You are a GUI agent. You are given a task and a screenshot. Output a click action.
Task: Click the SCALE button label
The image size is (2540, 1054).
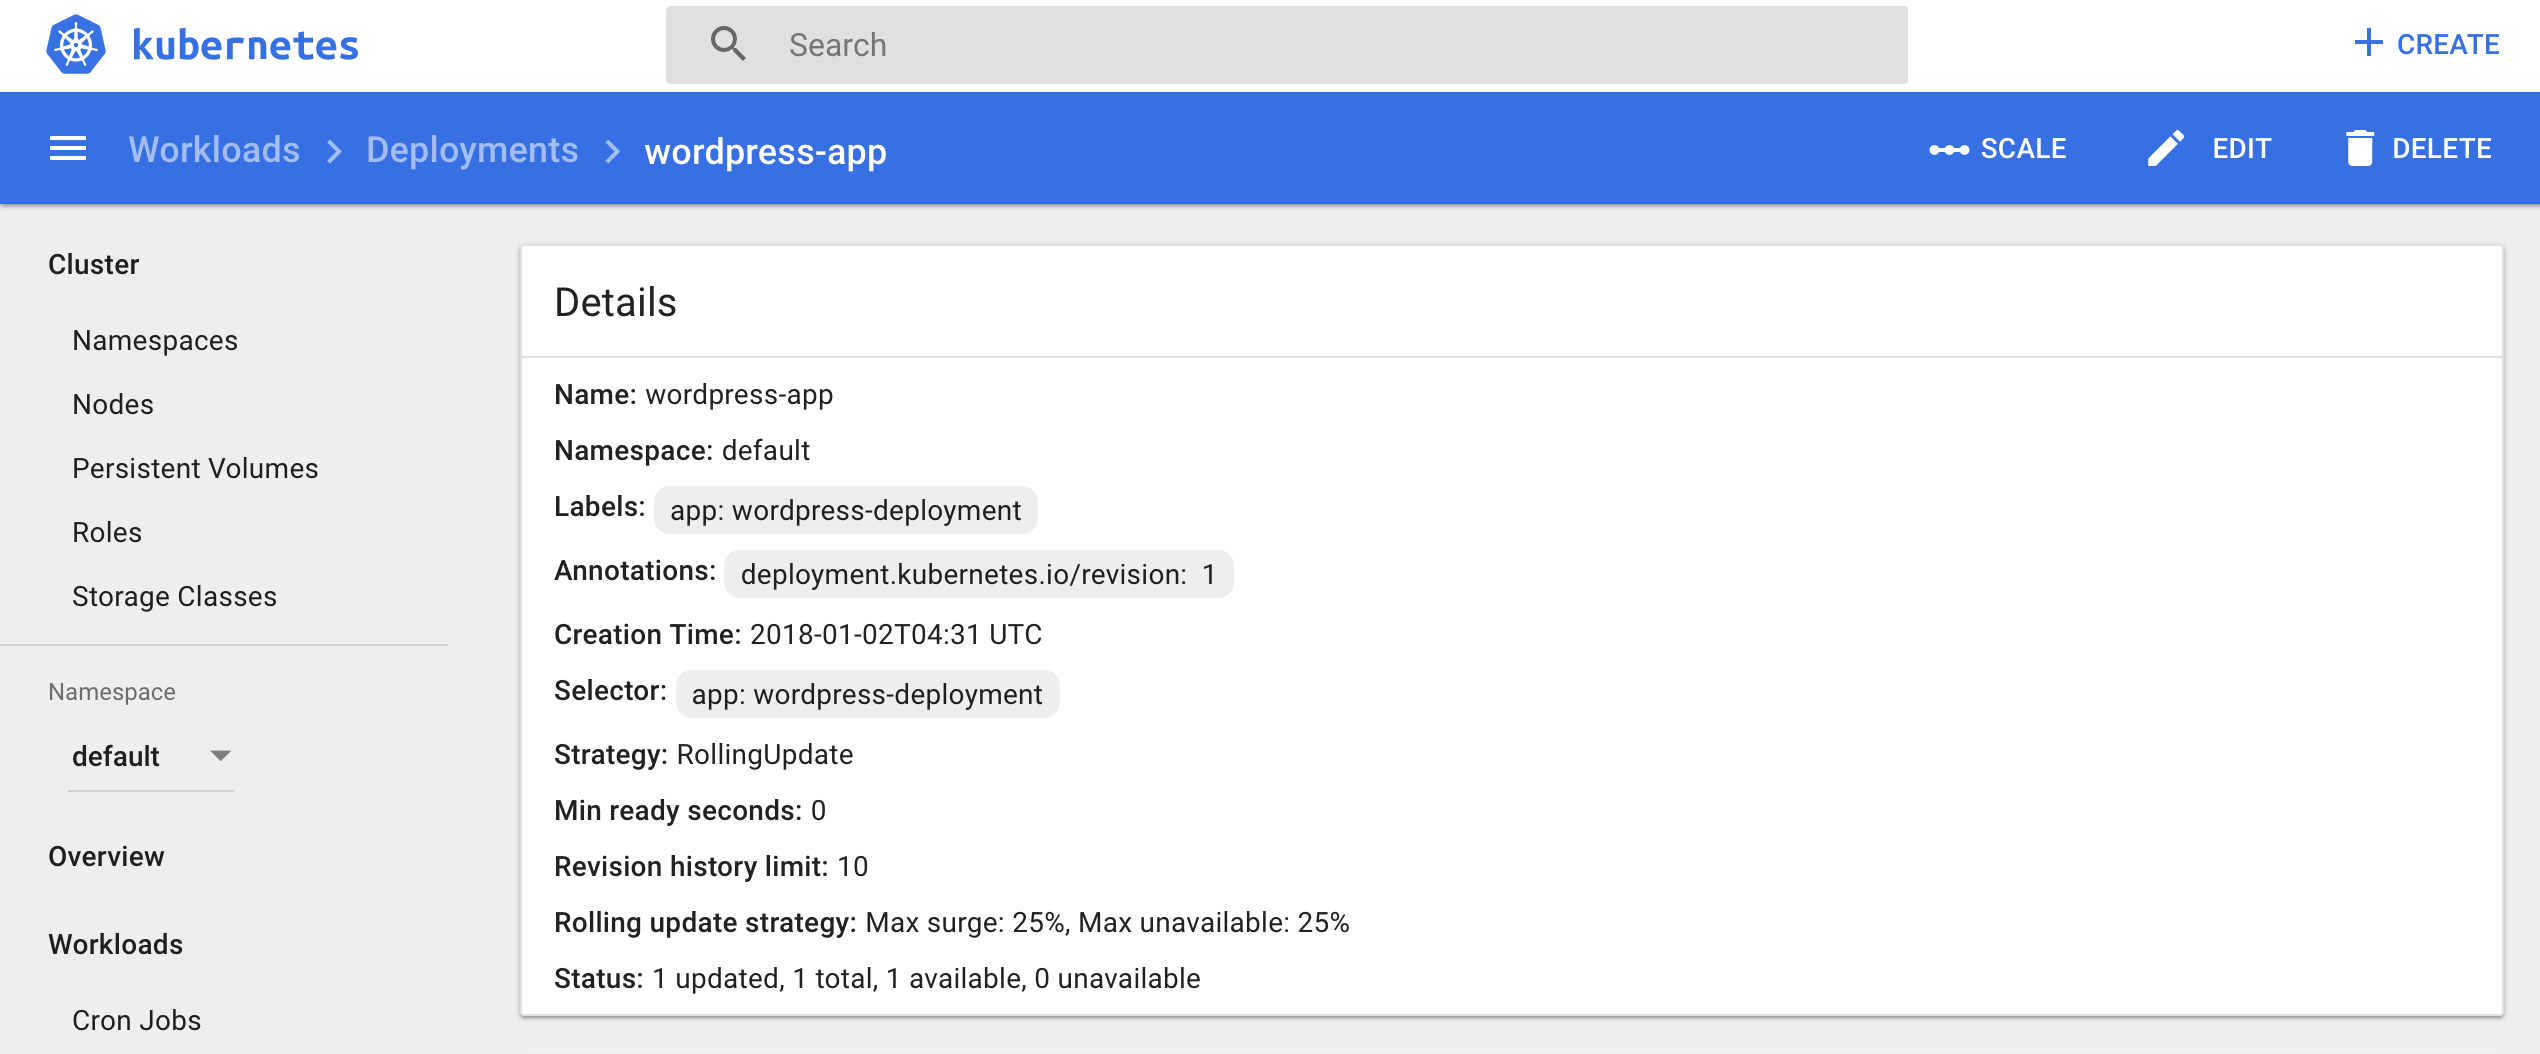2023,149
